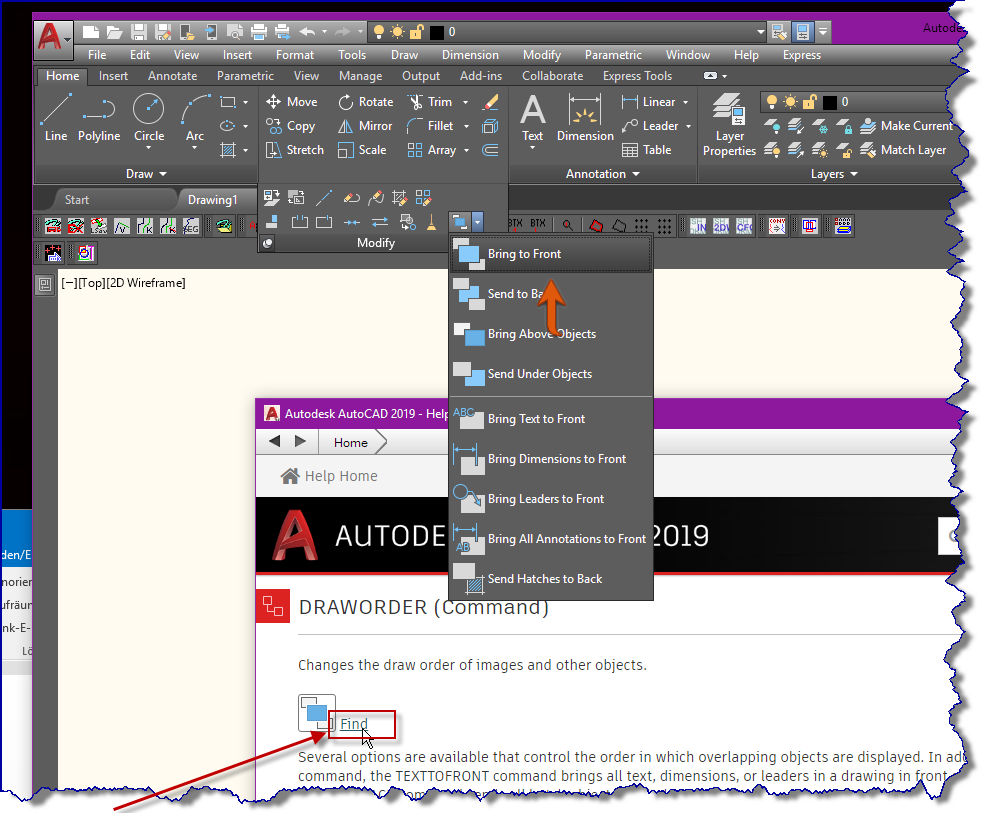Click the Trim tool
The width and height of the screenshot is (982, 813).
[x=430, y=101]
